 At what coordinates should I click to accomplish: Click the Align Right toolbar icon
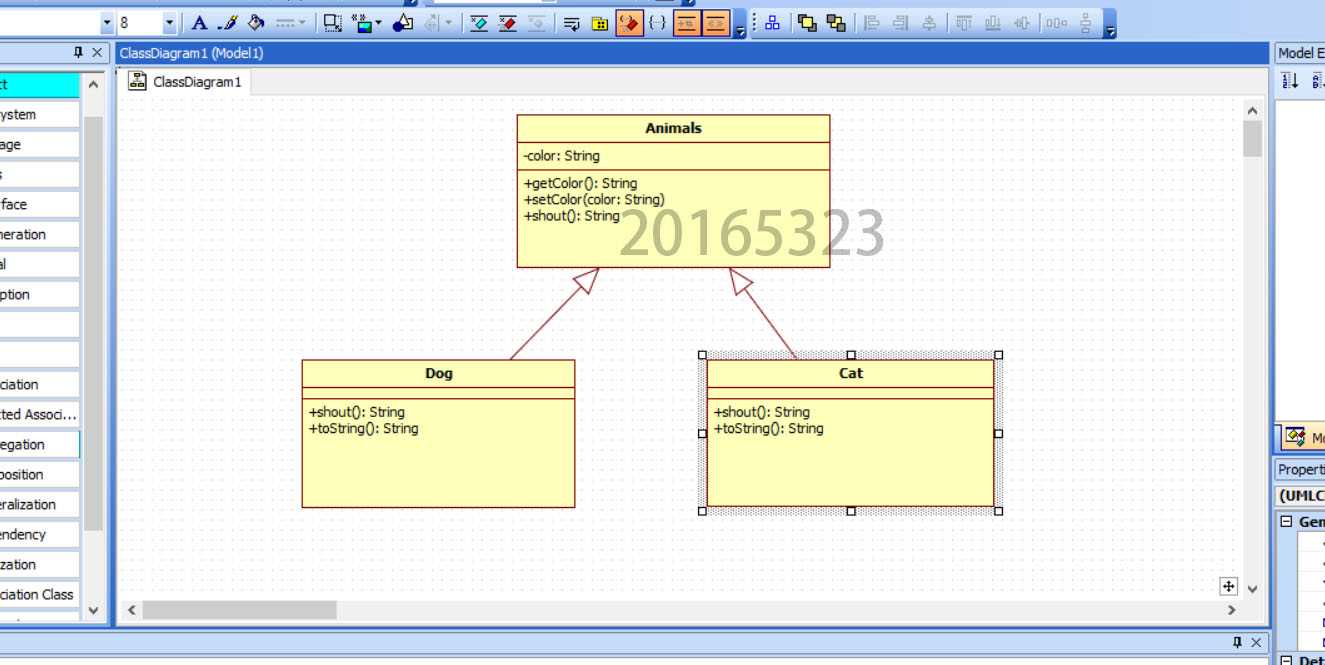coord(900,23)
